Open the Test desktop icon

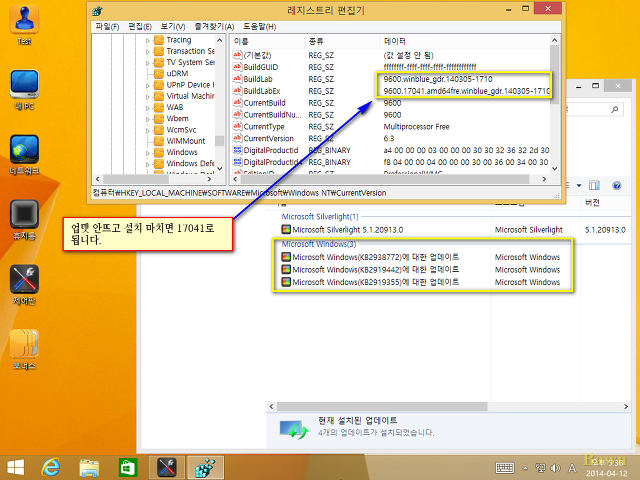(24, 23)
